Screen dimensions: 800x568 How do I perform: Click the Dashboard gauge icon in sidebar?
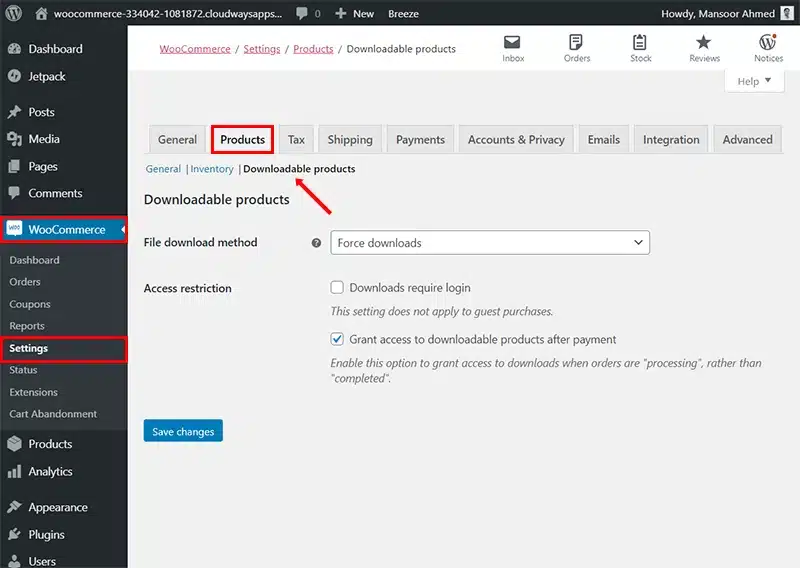pyautogui.click(x=14, y=49)
